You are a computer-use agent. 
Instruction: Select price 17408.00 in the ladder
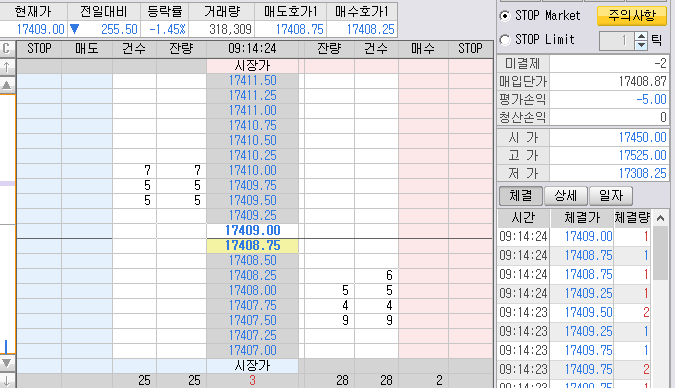pos(252,291)
